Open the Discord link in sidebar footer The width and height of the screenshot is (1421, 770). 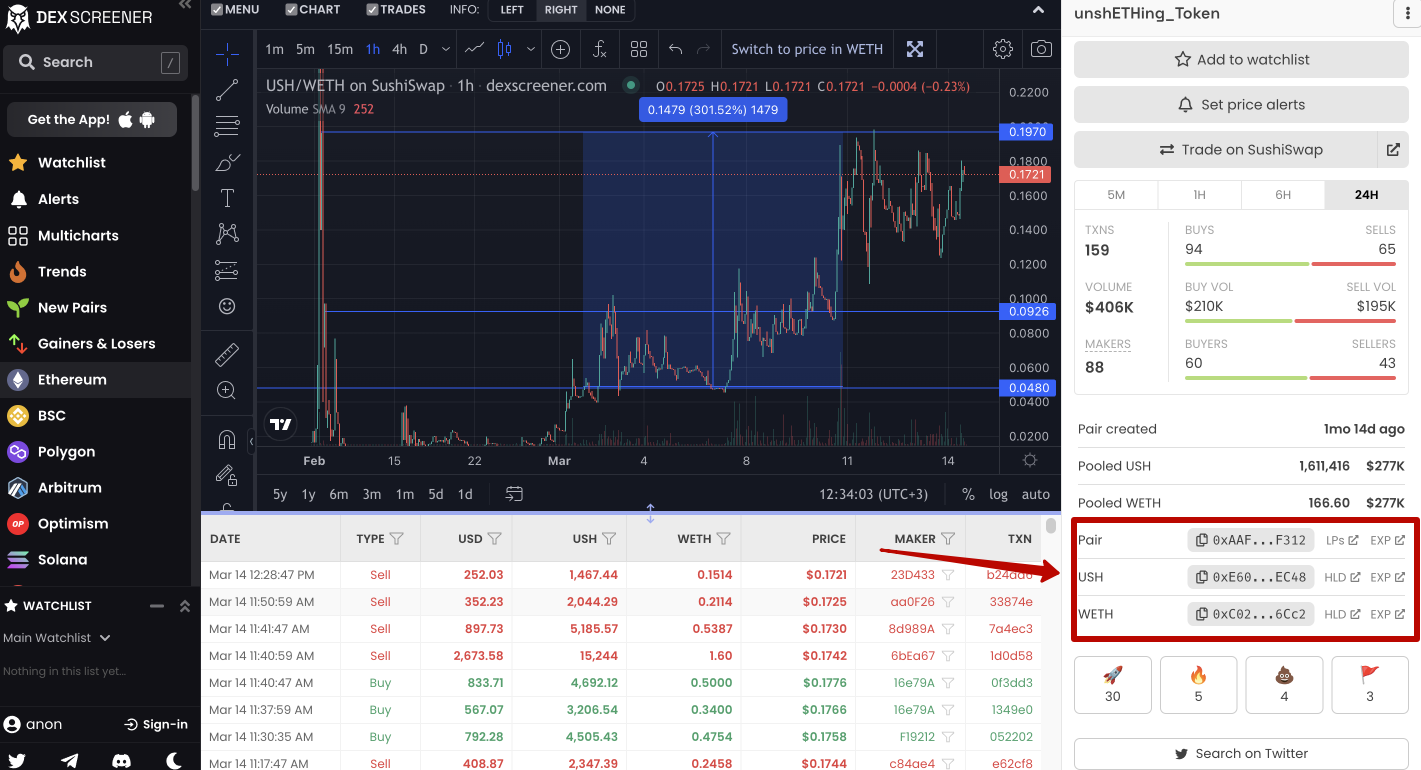(122, 760)
